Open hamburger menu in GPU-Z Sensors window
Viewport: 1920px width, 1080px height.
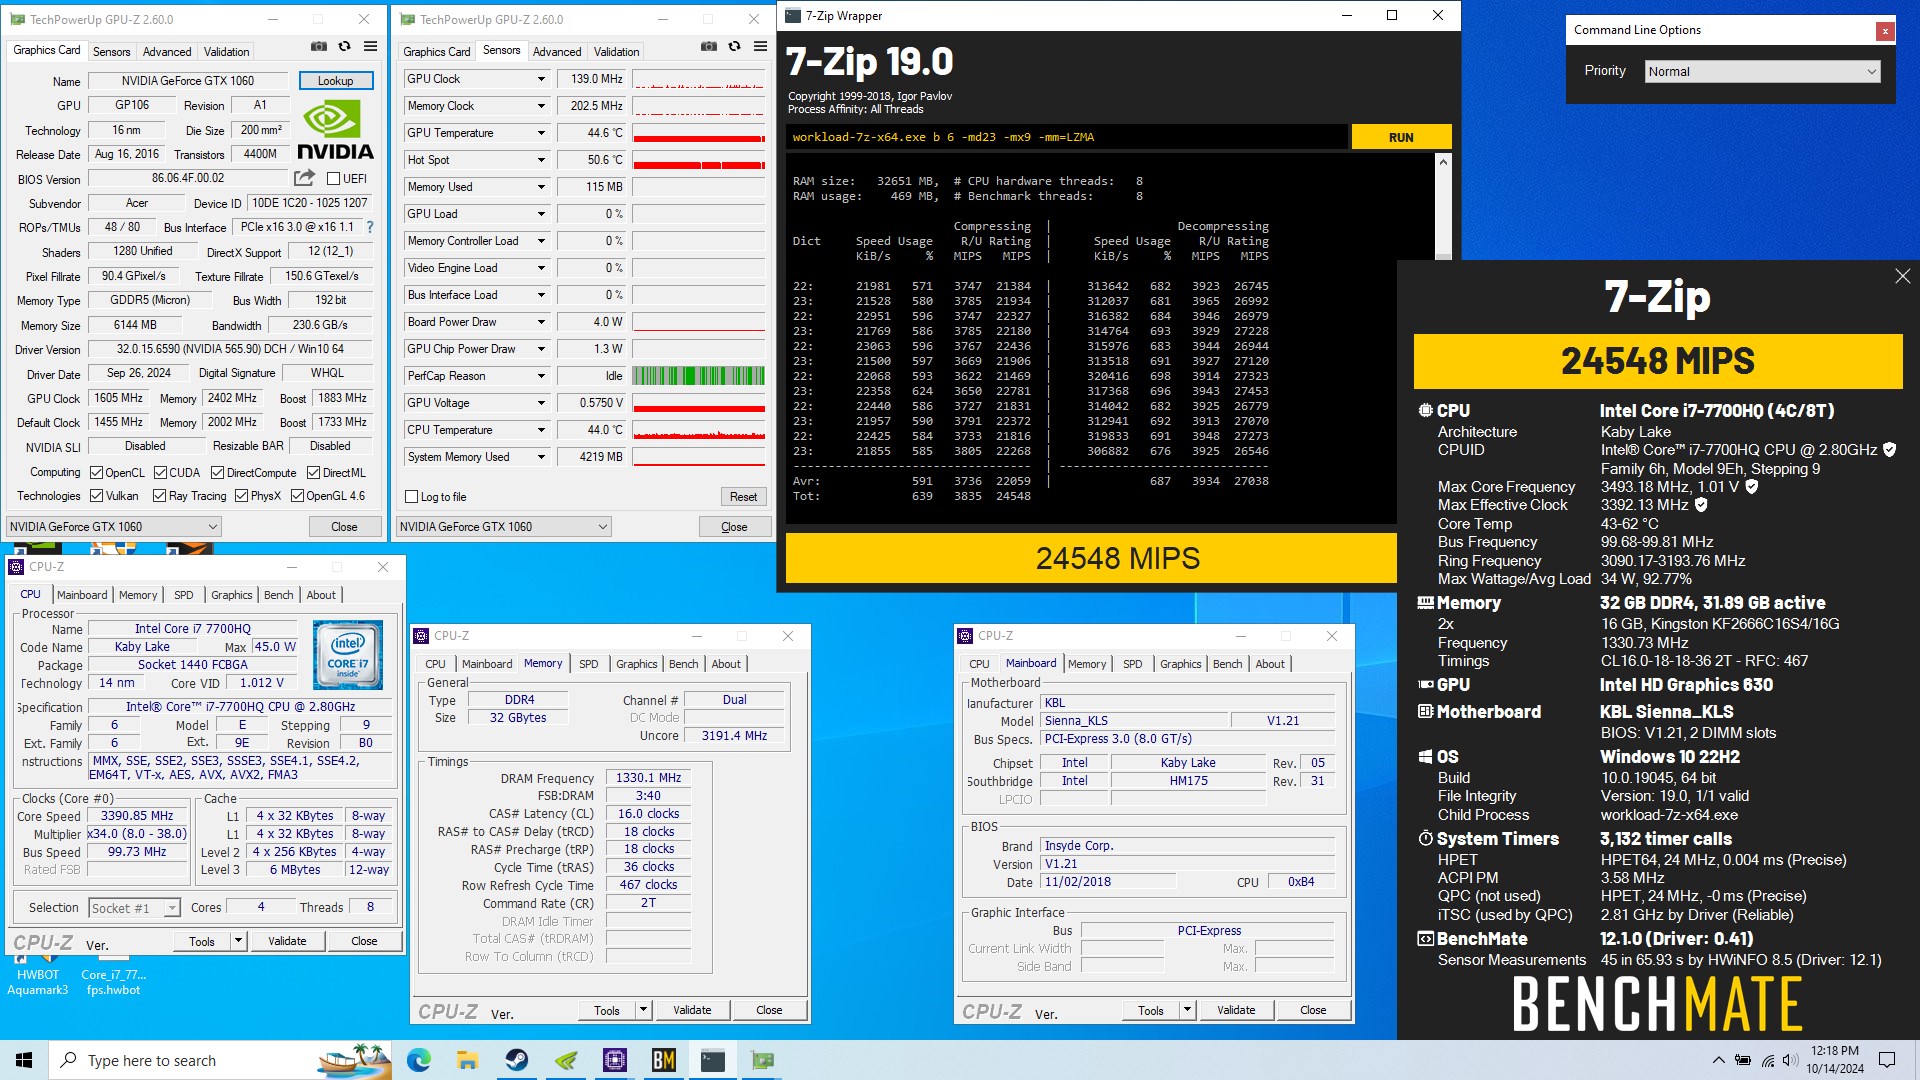(760, 47)
